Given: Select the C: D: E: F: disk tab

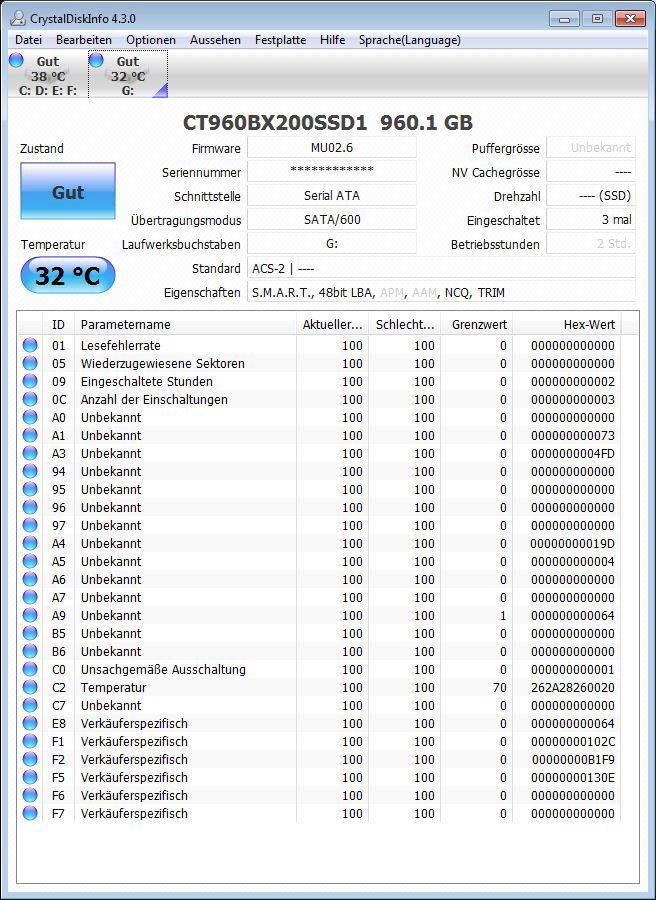Looking at the screenshot, I should click(x=48, y=75).
